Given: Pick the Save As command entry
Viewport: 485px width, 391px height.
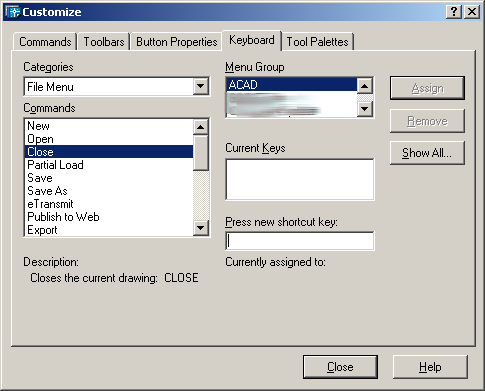Looking at the screenshot, I should [x=109, y=191].
